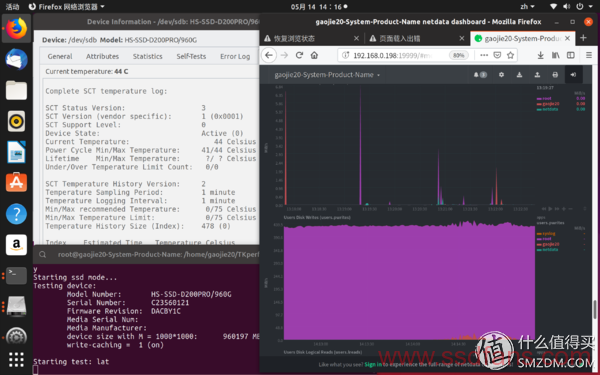Open the Firefox 网络浏览器 app menu

click(67, 7)
